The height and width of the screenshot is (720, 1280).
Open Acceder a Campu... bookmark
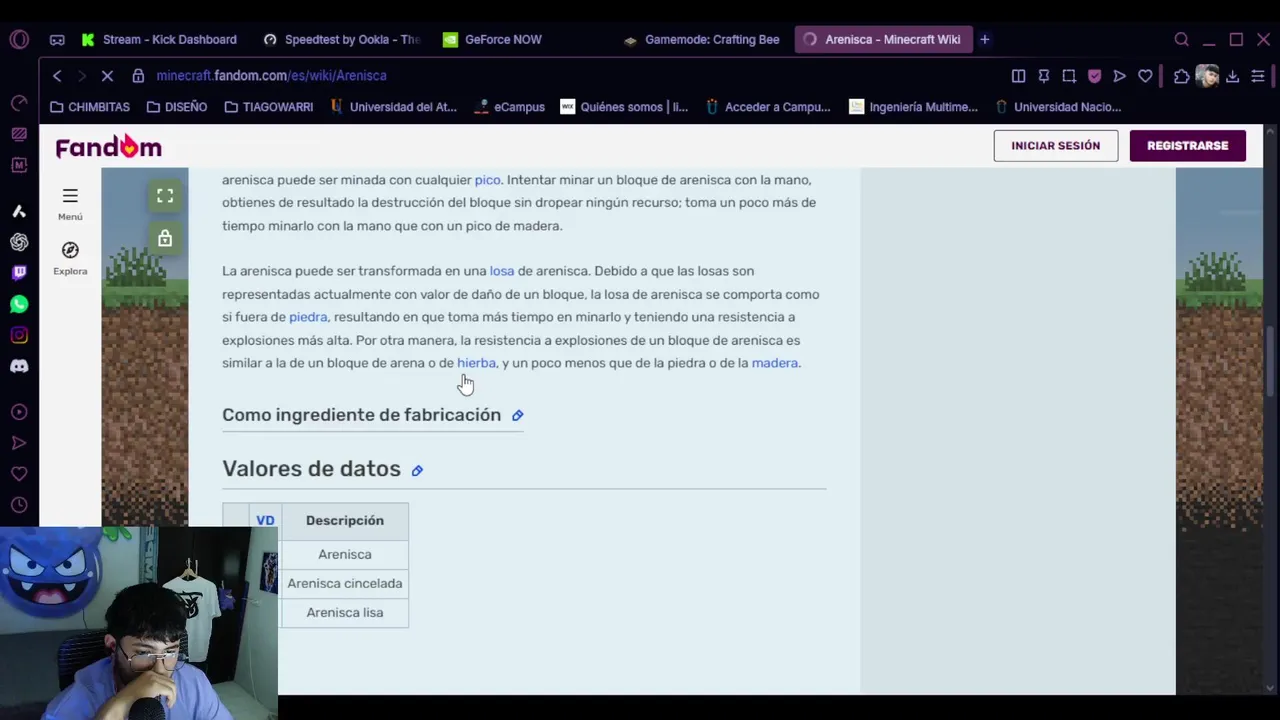[768, 107]
